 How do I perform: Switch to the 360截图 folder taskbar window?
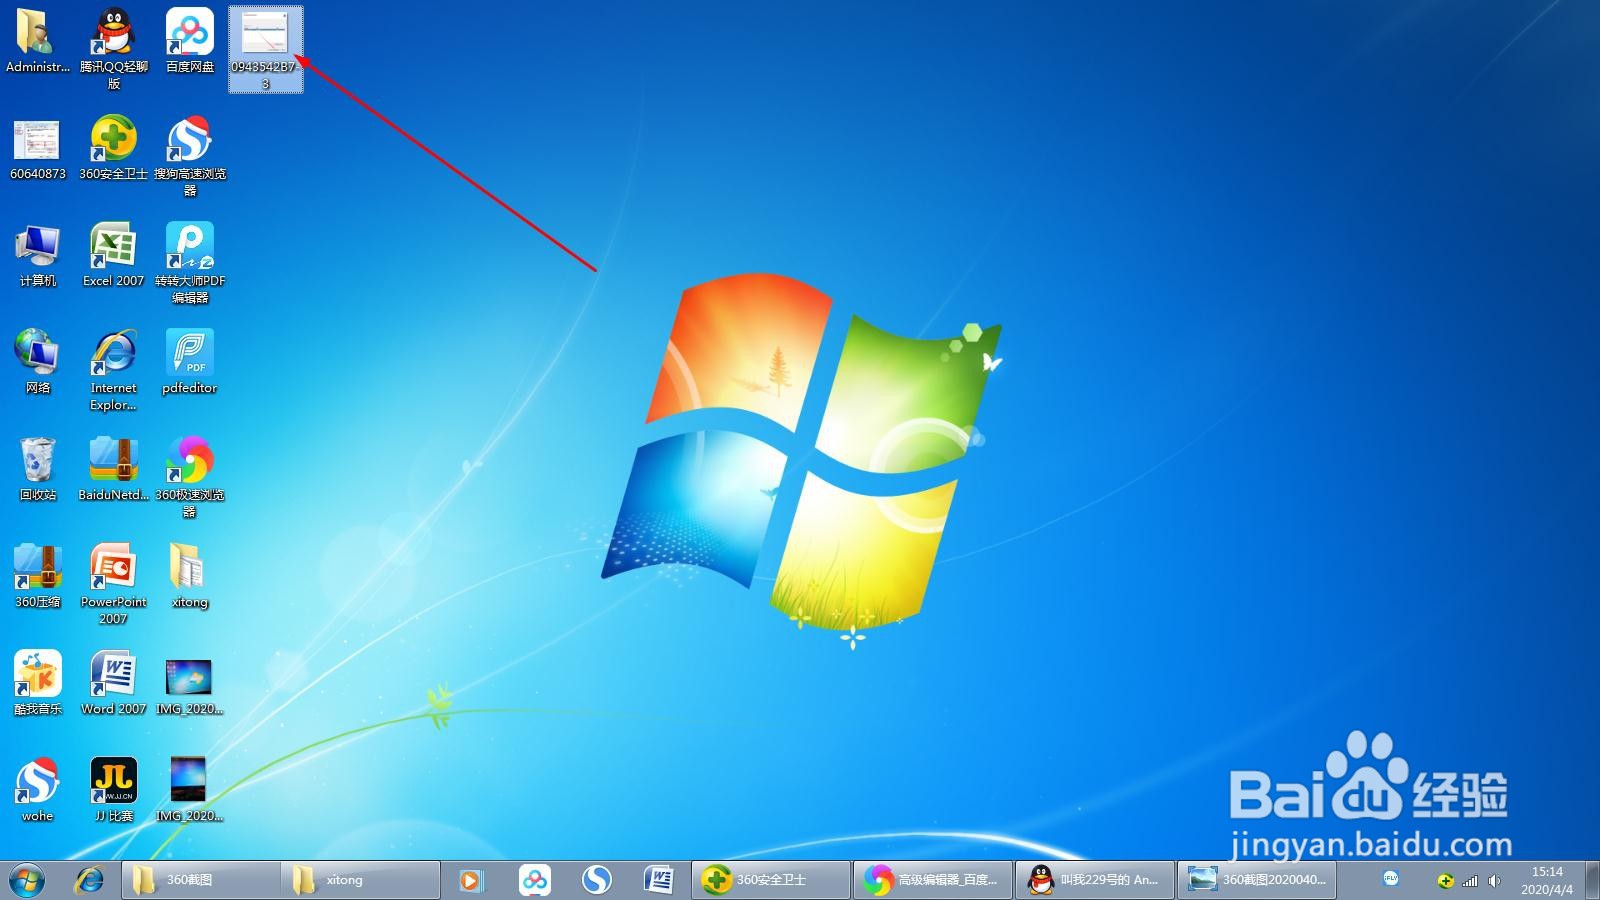(x=201, y=880)
